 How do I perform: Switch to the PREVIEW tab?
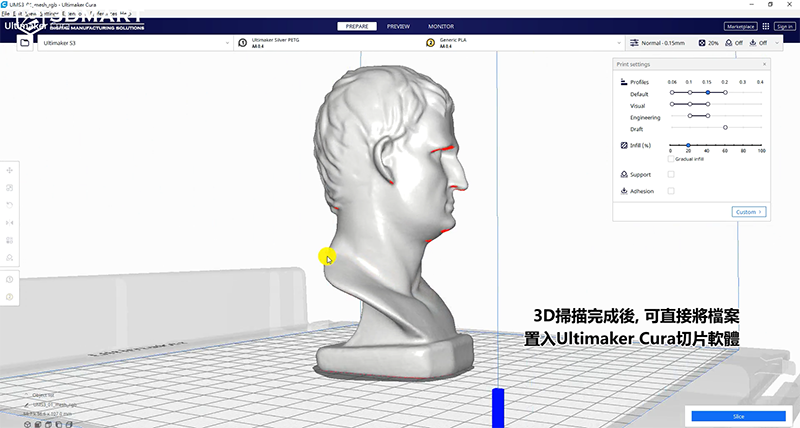click(398, 26)
